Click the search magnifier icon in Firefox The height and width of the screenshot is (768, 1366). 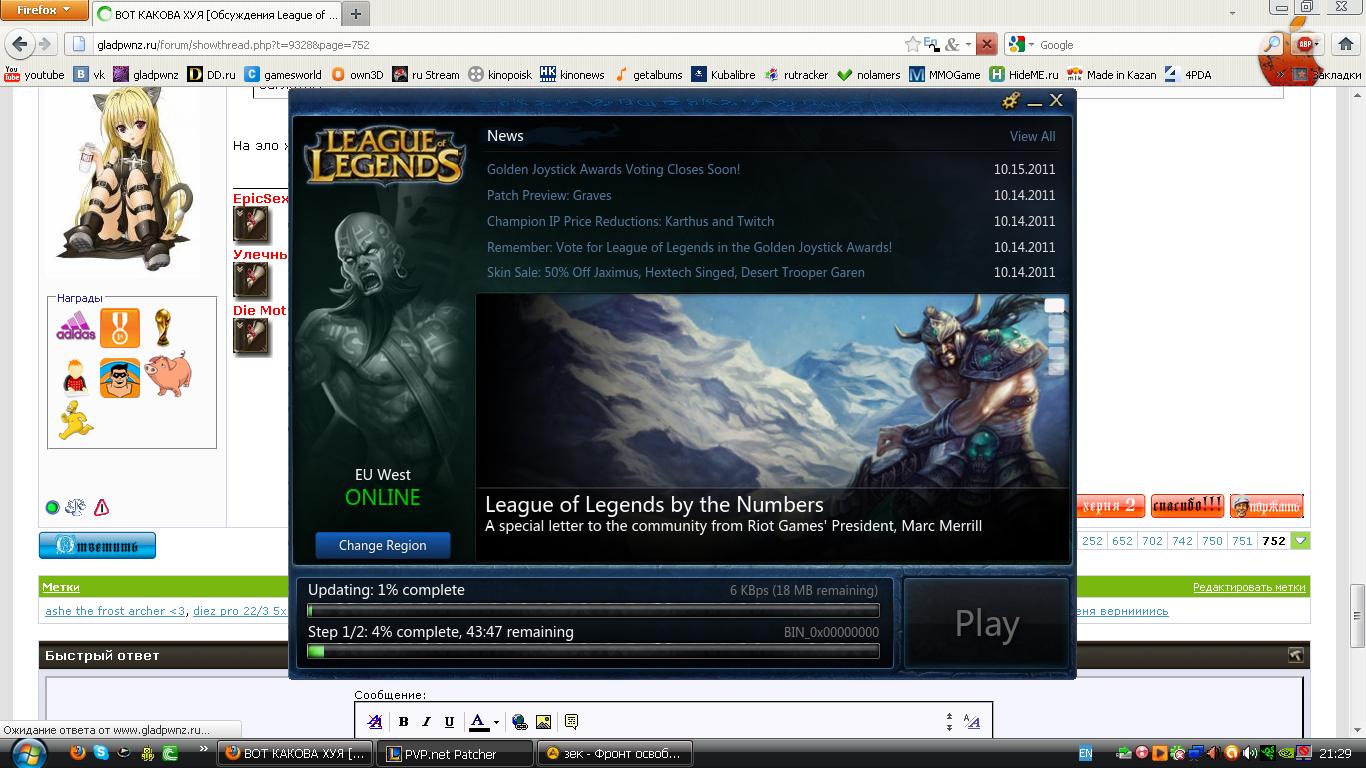pyautogui.click(x=1271, y=44)
